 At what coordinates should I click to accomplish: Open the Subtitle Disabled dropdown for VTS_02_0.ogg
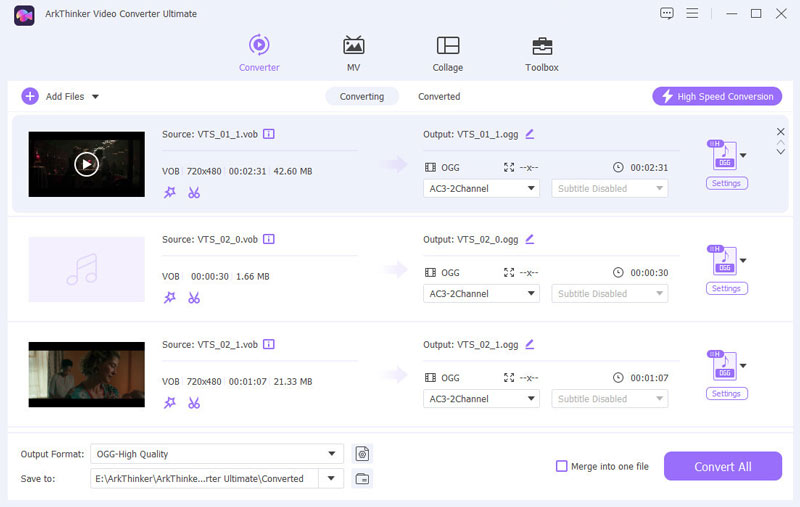(x=610, y=293)
